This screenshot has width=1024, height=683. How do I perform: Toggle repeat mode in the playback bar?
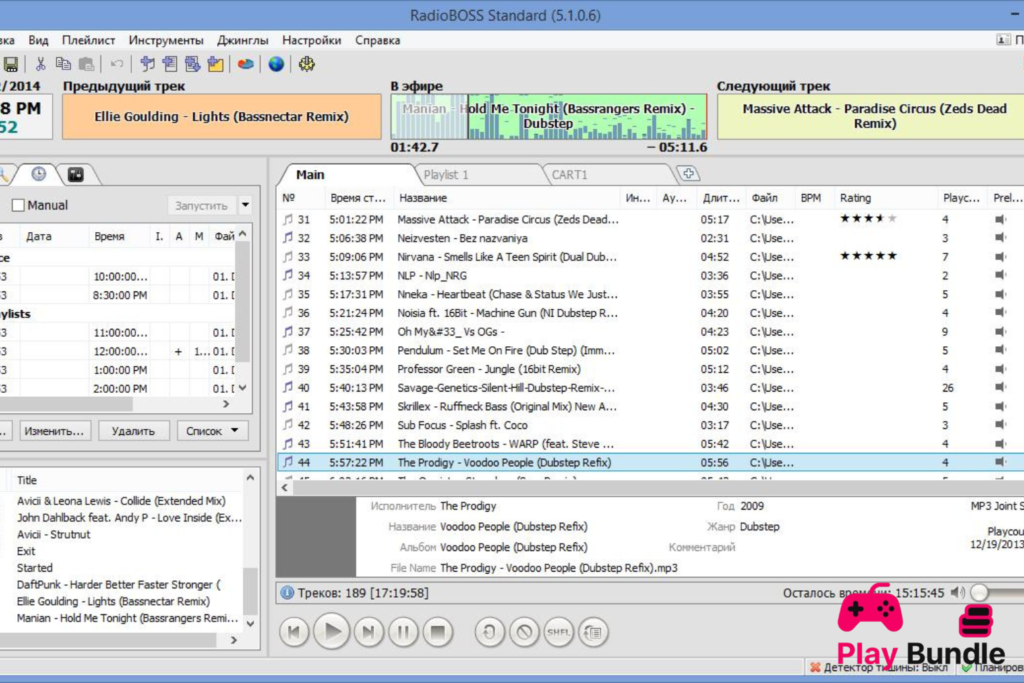point(489,632)
